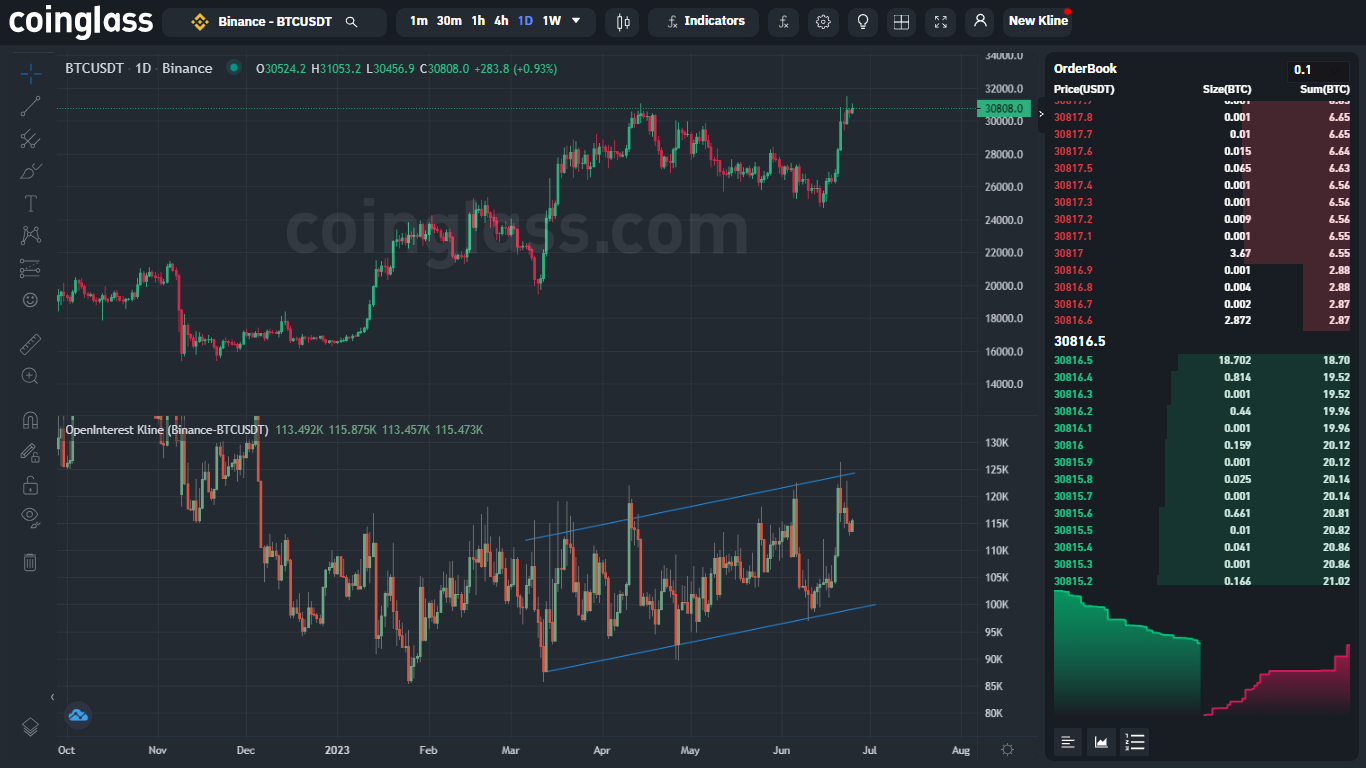Open the Binance - BTCUSDT symbol selector

[x=274, y=21]
